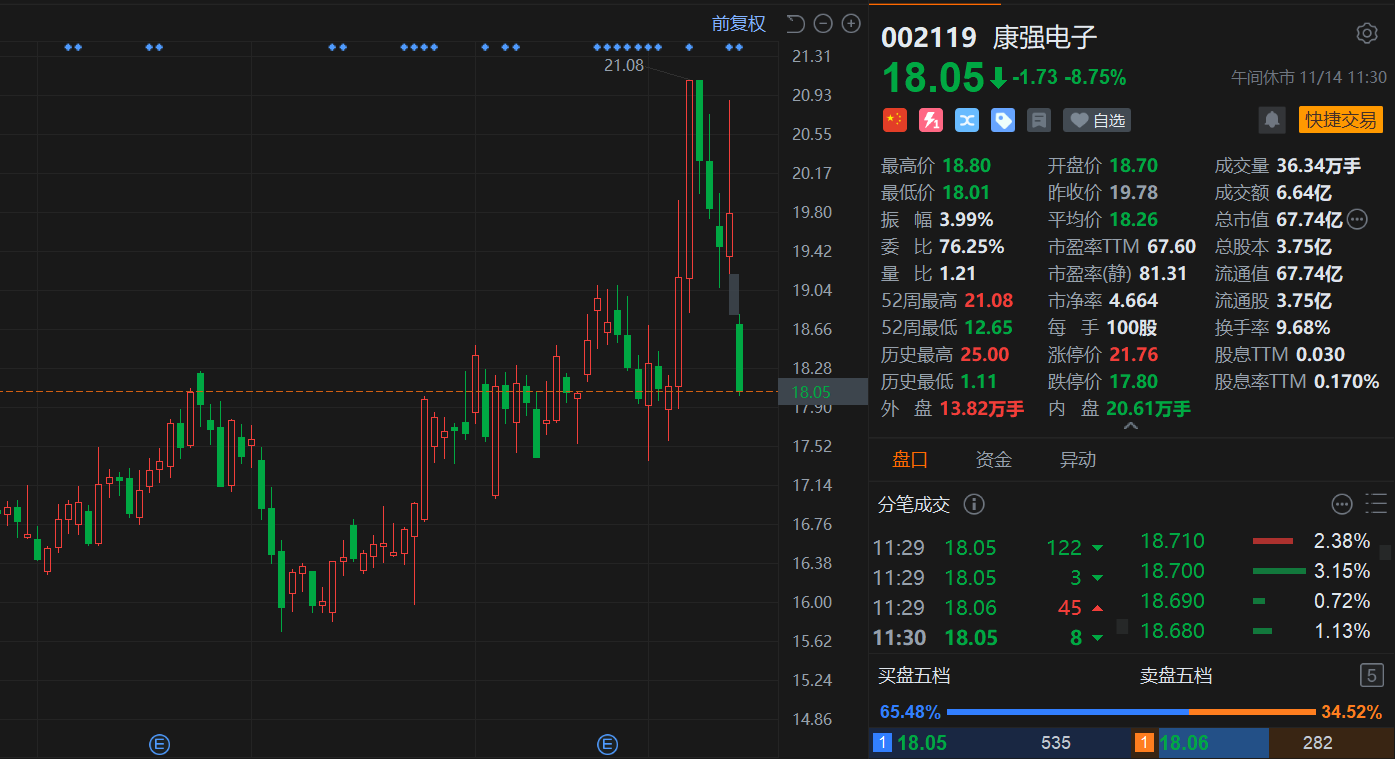Screen dimensions: 1395x759
Task: Click the 历史最高 value 25.00
Action: click(x=985, y=354)
